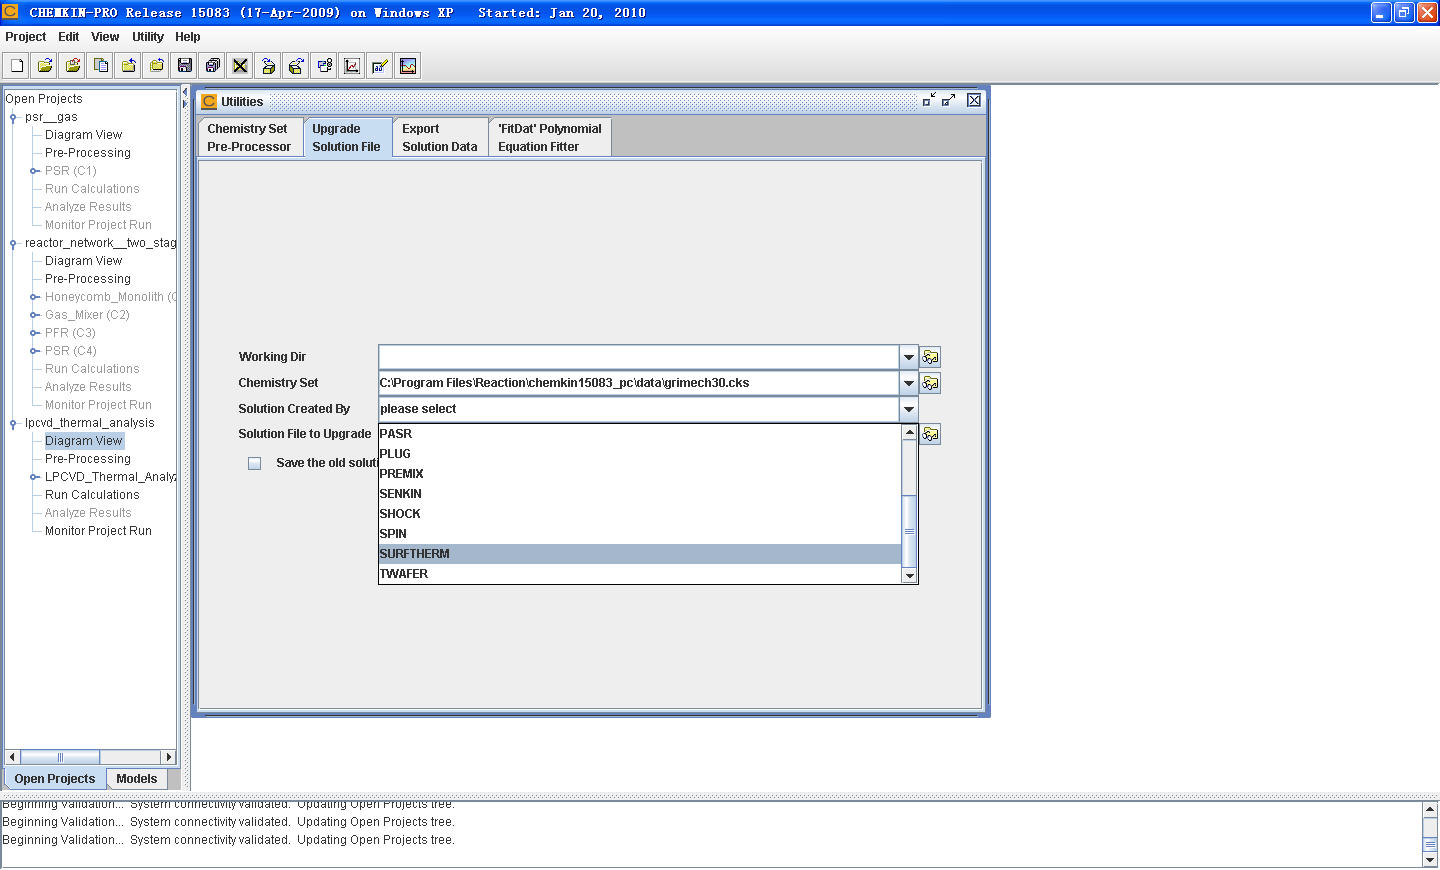The image size is (1440, 870).
Task: Click the open folder icon with red arrow
Action: 73,66
